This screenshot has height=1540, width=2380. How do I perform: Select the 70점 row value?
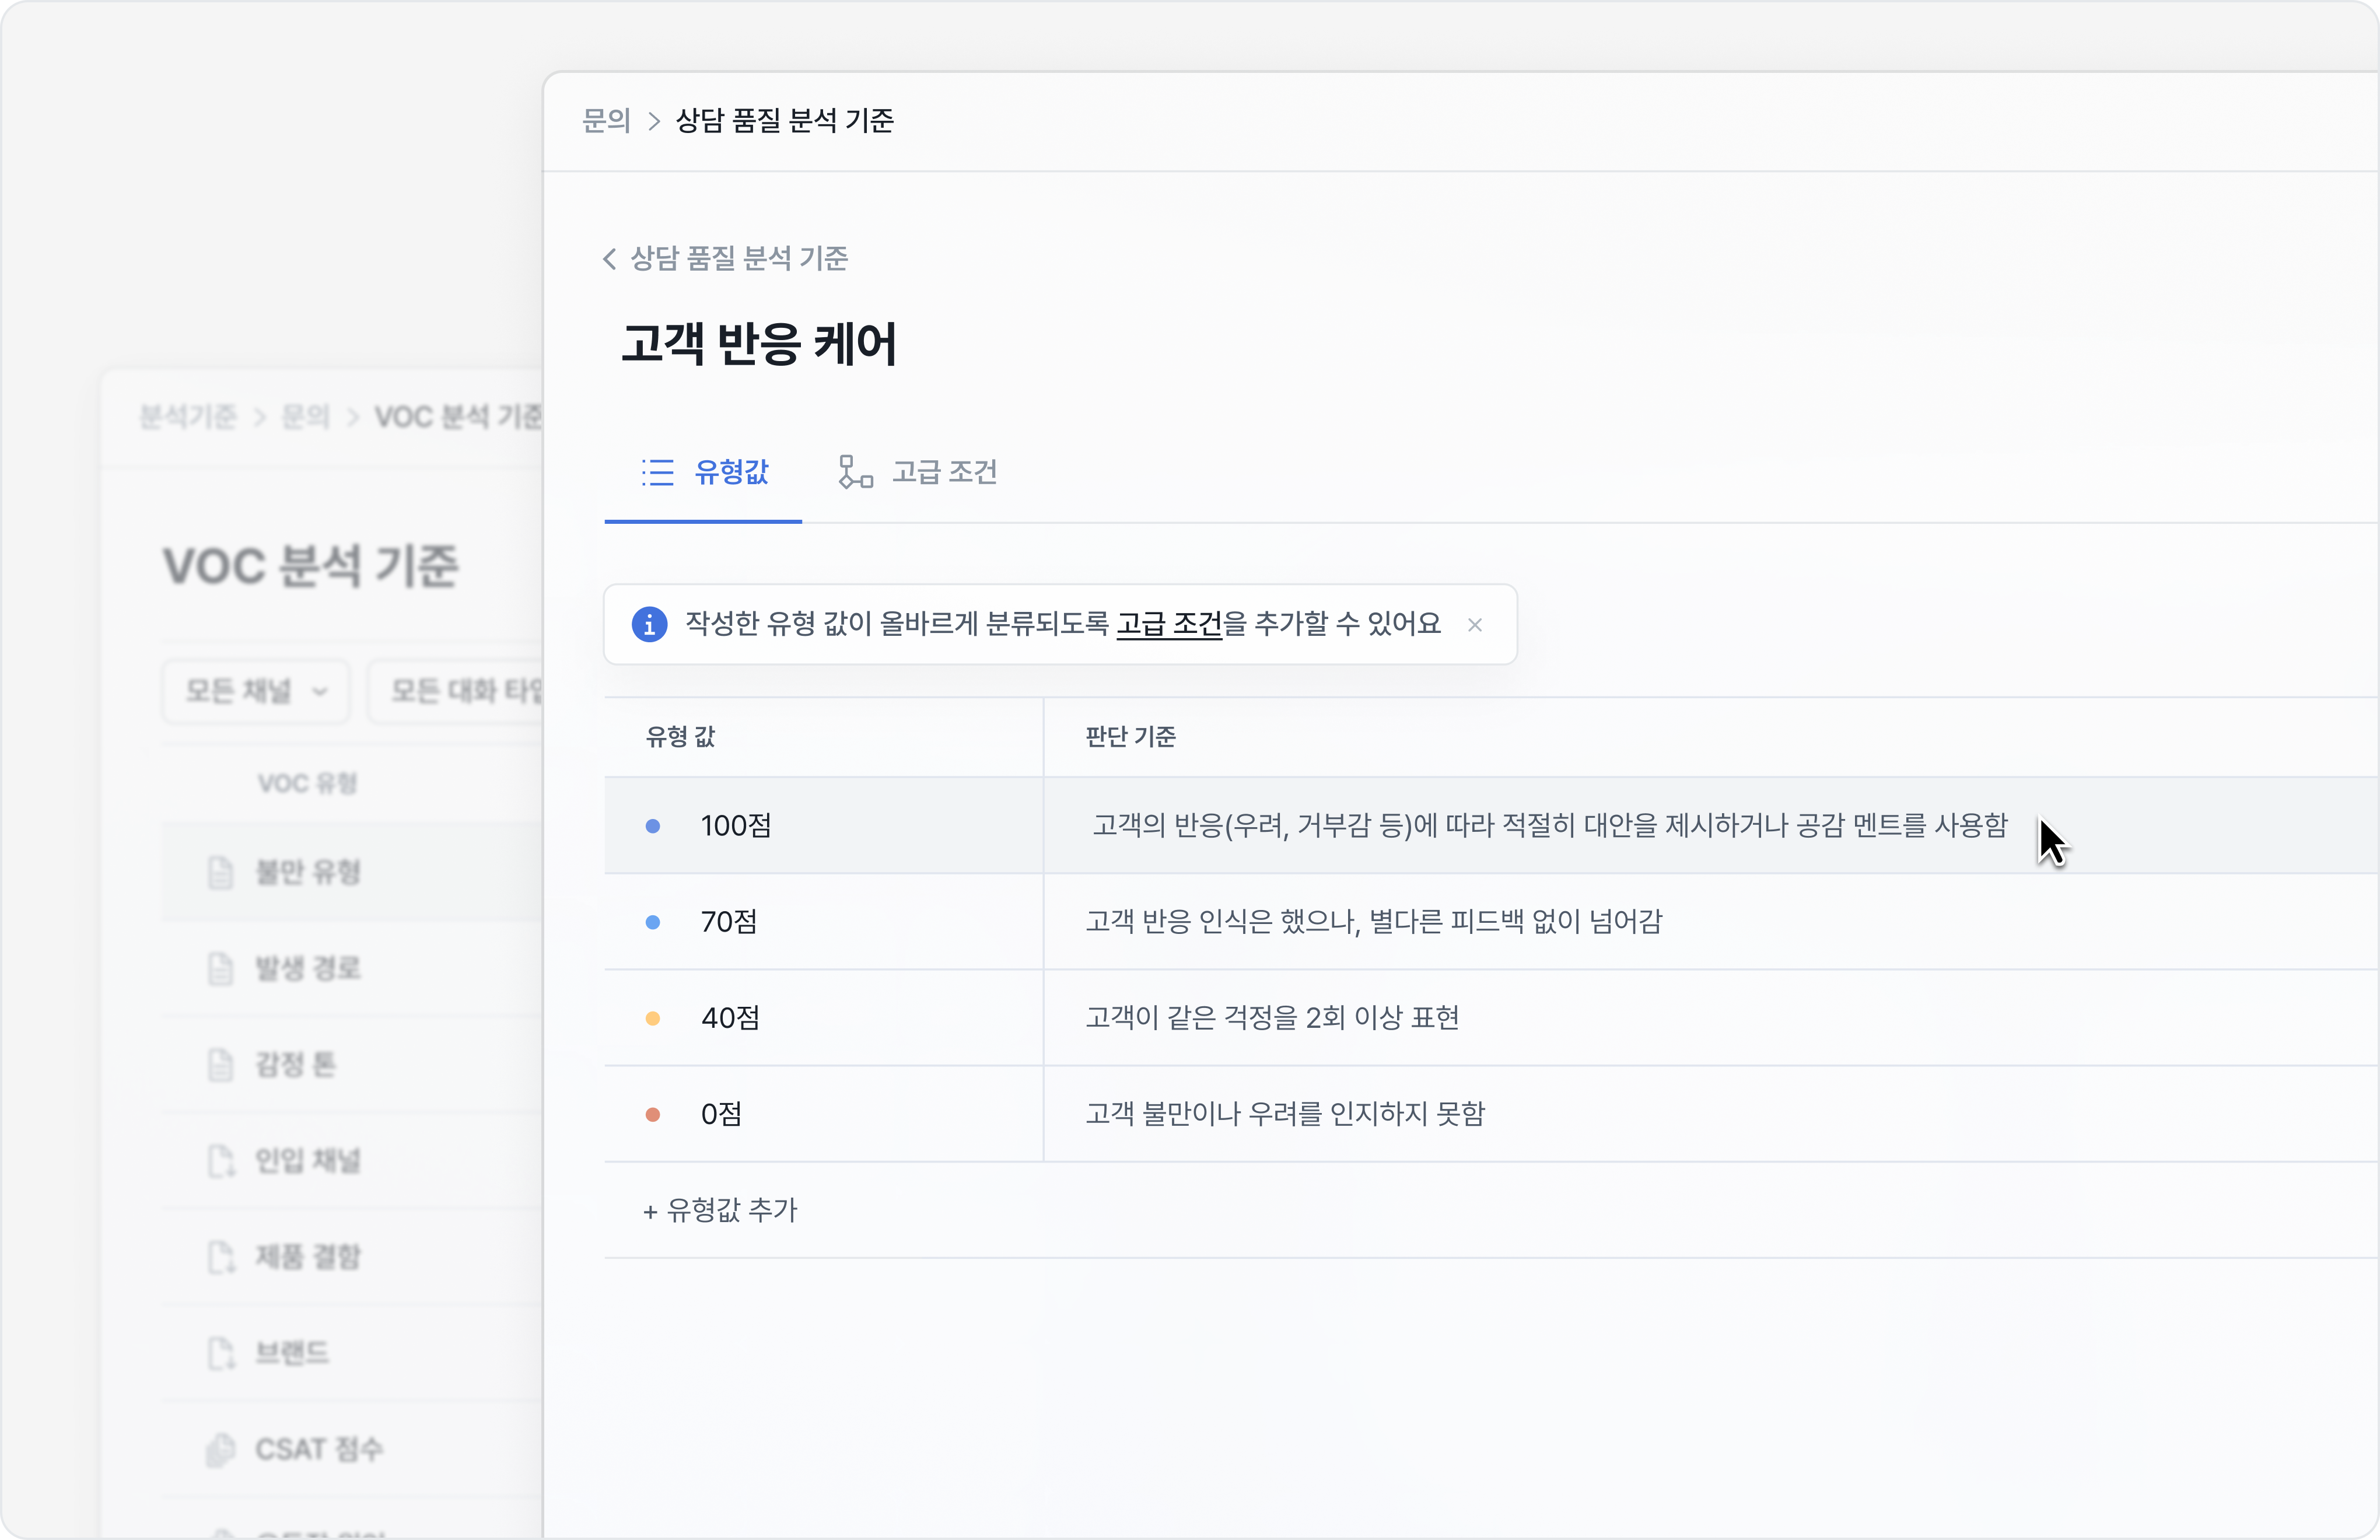point(729,922)
